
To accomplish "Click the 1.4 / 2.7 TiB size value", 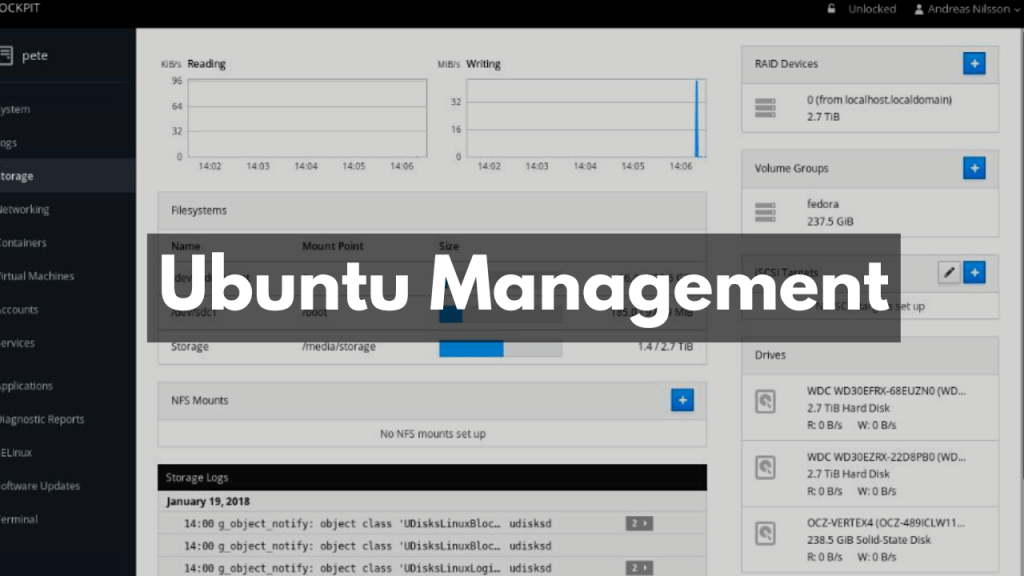I will coord(665,347).
